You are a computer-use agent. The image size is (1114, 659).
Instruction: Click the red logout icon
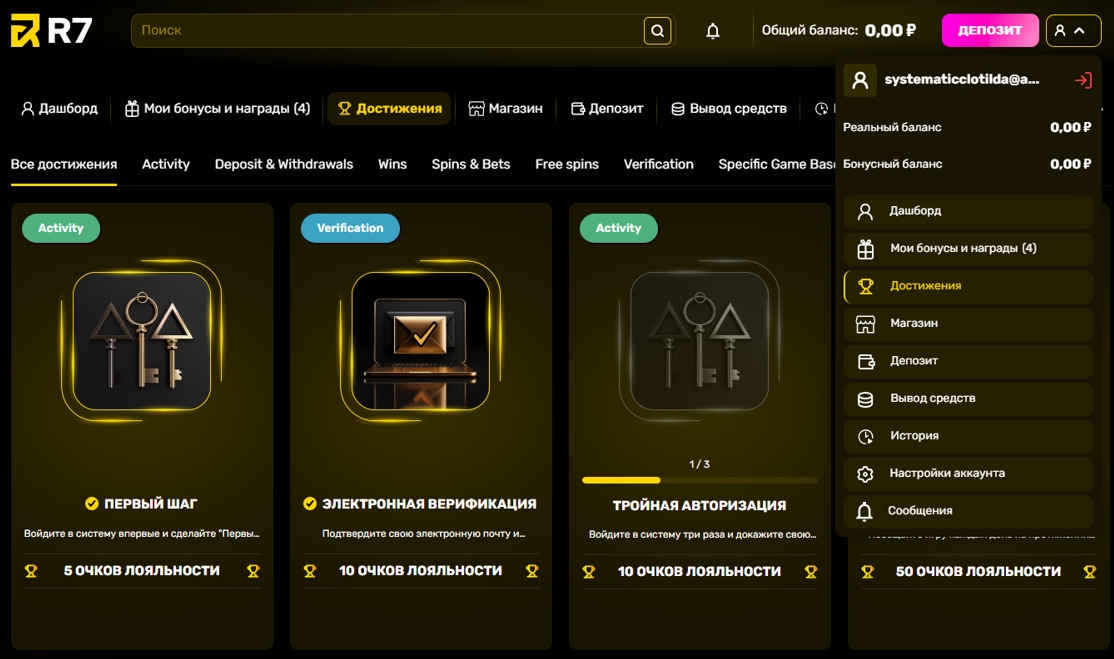coord(1083,80)
